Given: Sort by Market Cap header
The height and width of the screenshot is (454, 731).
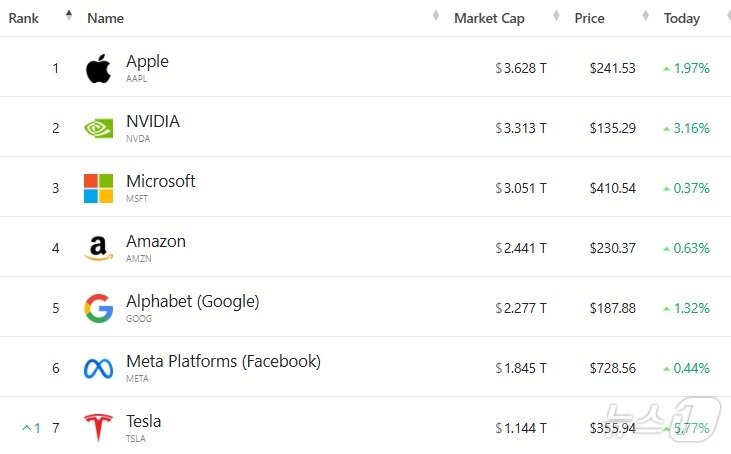Looking at the screenshot, I should tap(489, 18).
